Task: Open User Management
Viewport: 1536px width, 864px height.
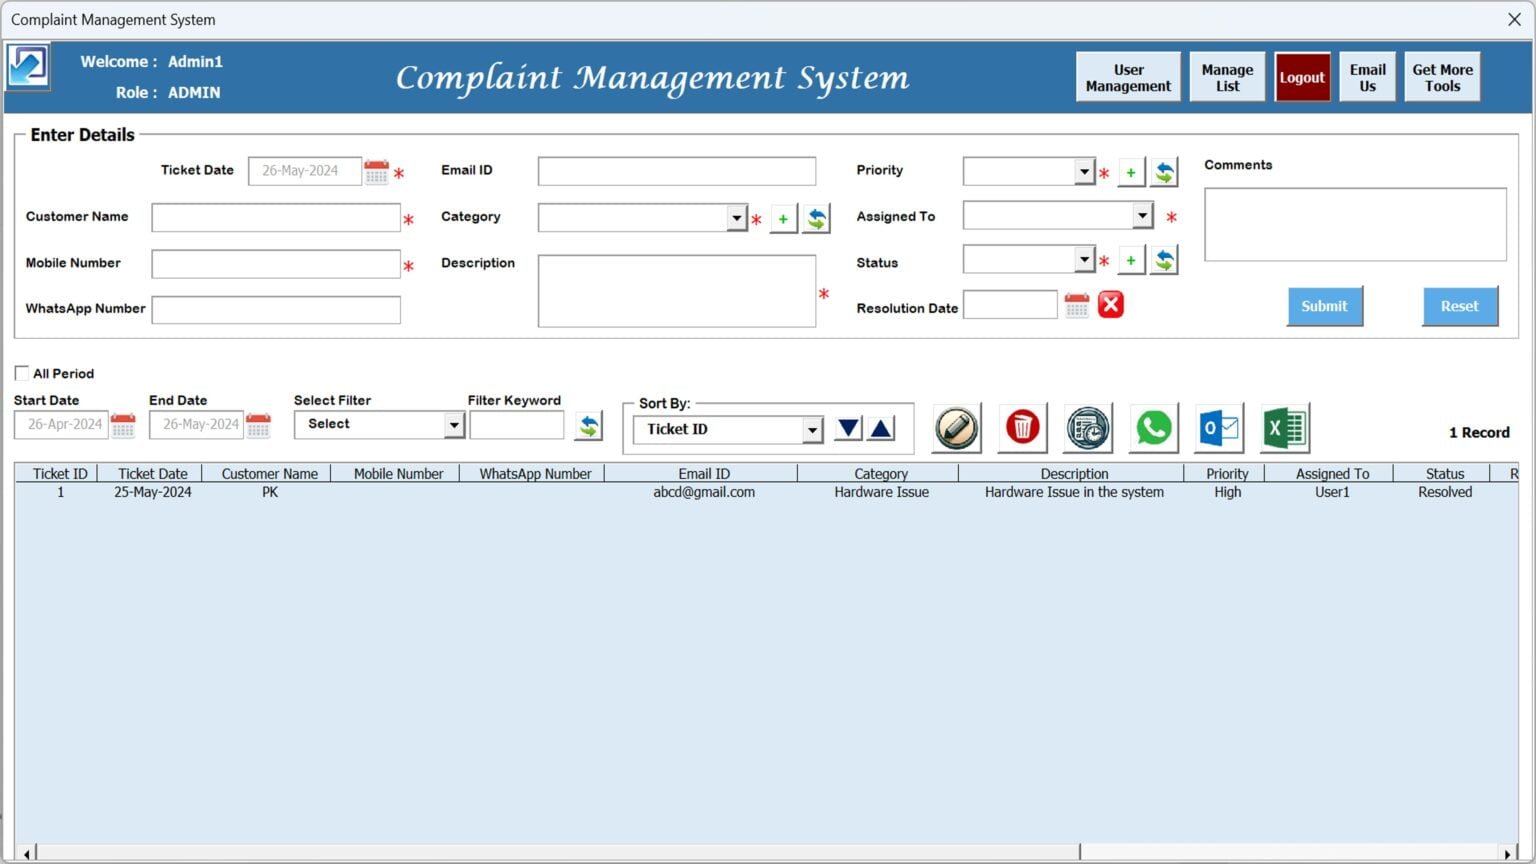Action: click(1128, 76)
